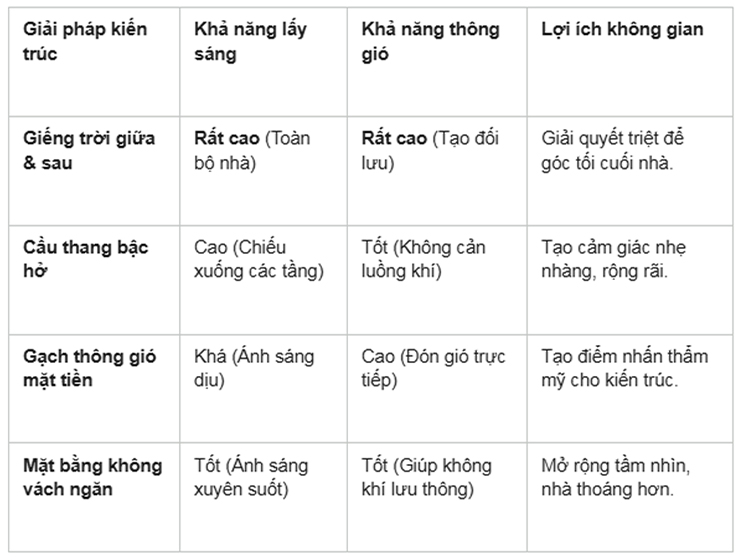Select the 'Rất cao (Toàn bộ nhà)' cell
741x560 pixels.
click(263, 171)
